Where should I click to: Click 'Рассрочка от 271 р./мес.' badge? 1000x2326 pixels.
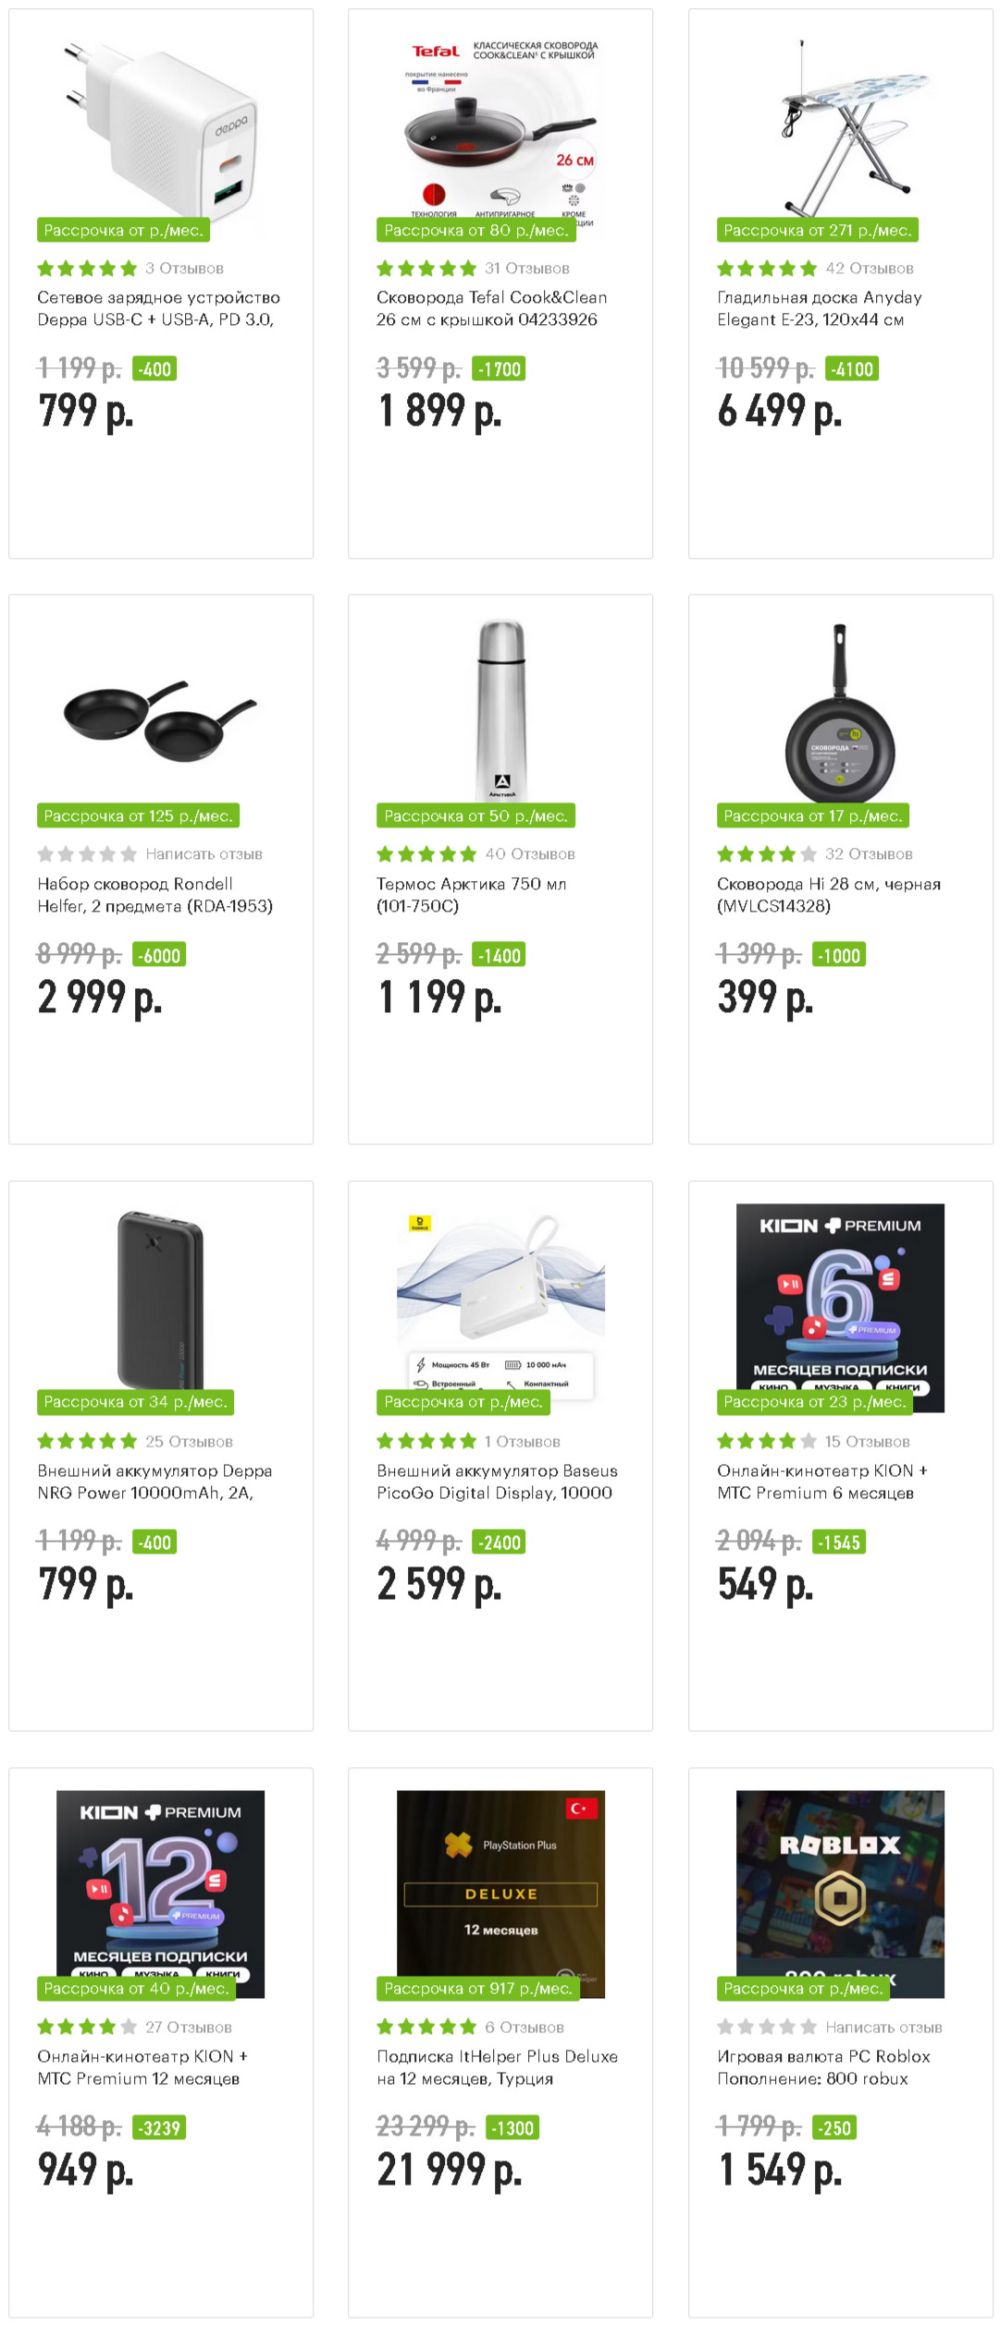point(817,230)
